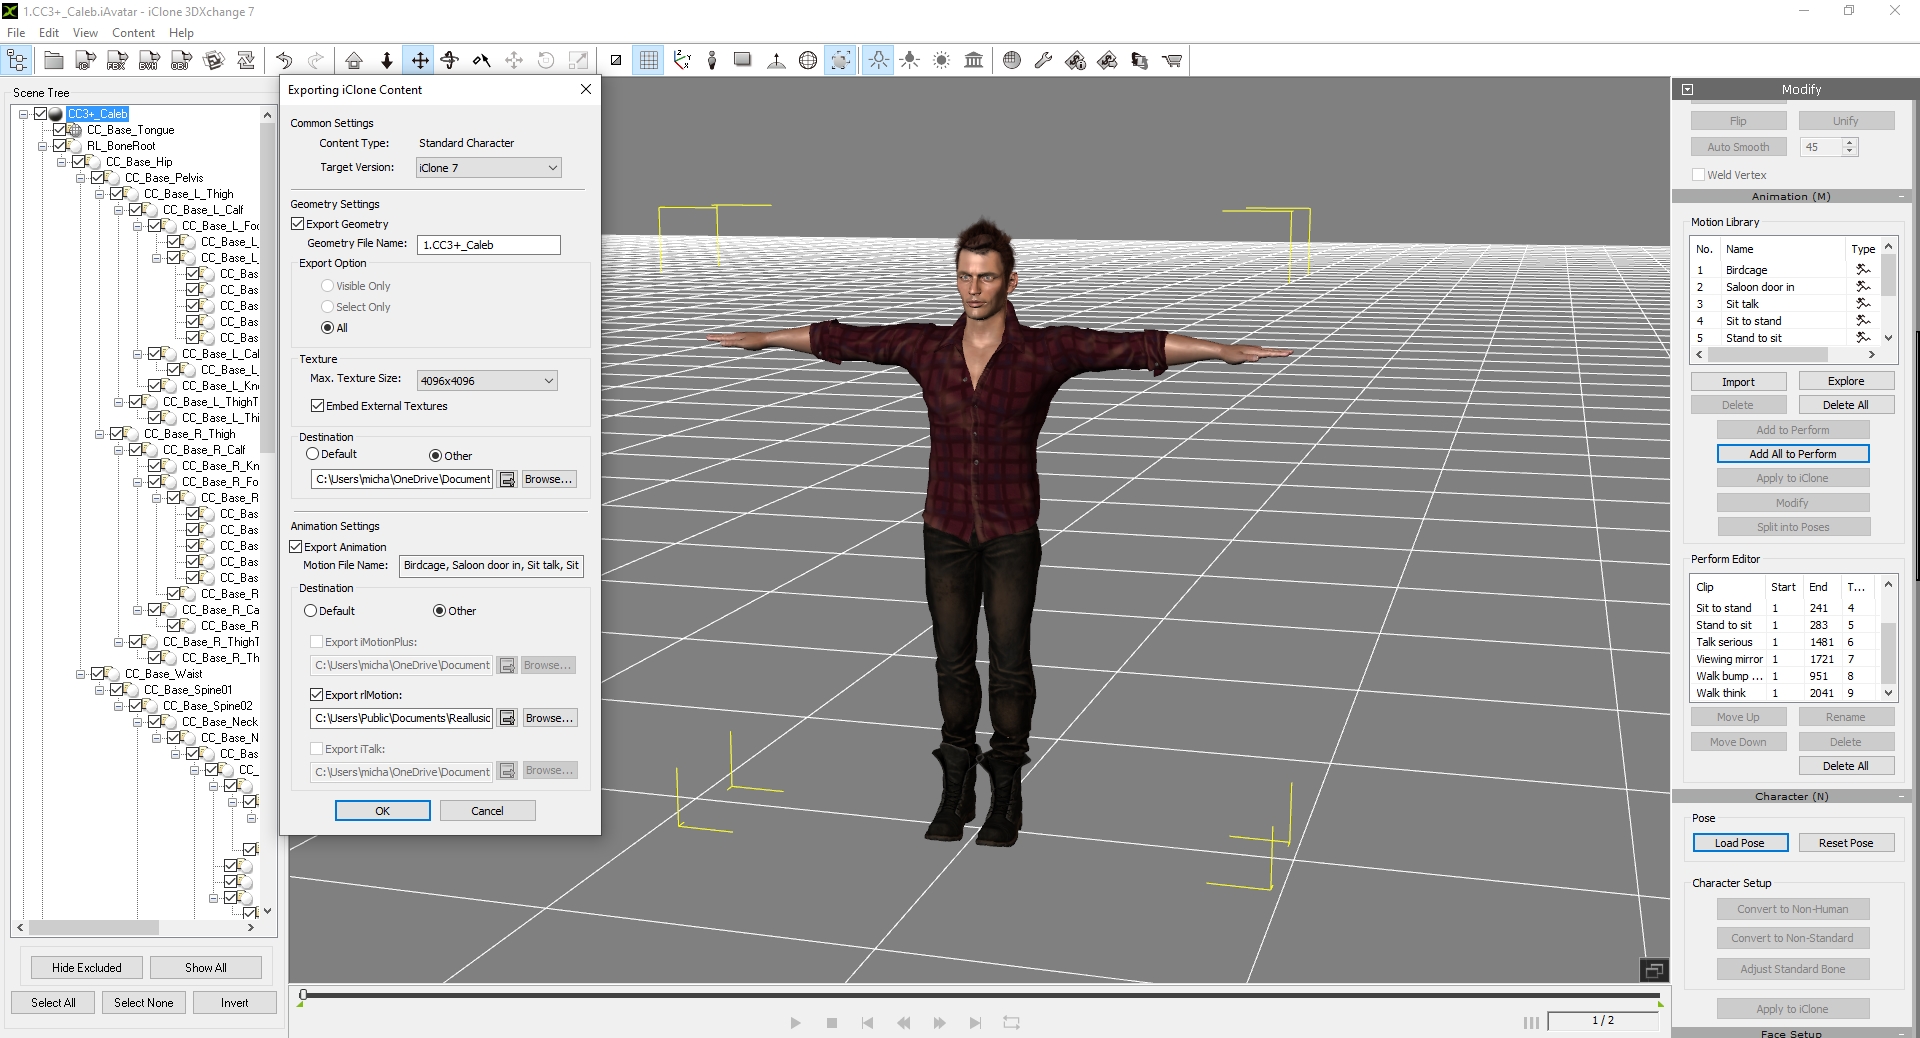Click the Show All button
Image resolution: width=1920 pixels, height=1038 pixels.
coord(206,968)
